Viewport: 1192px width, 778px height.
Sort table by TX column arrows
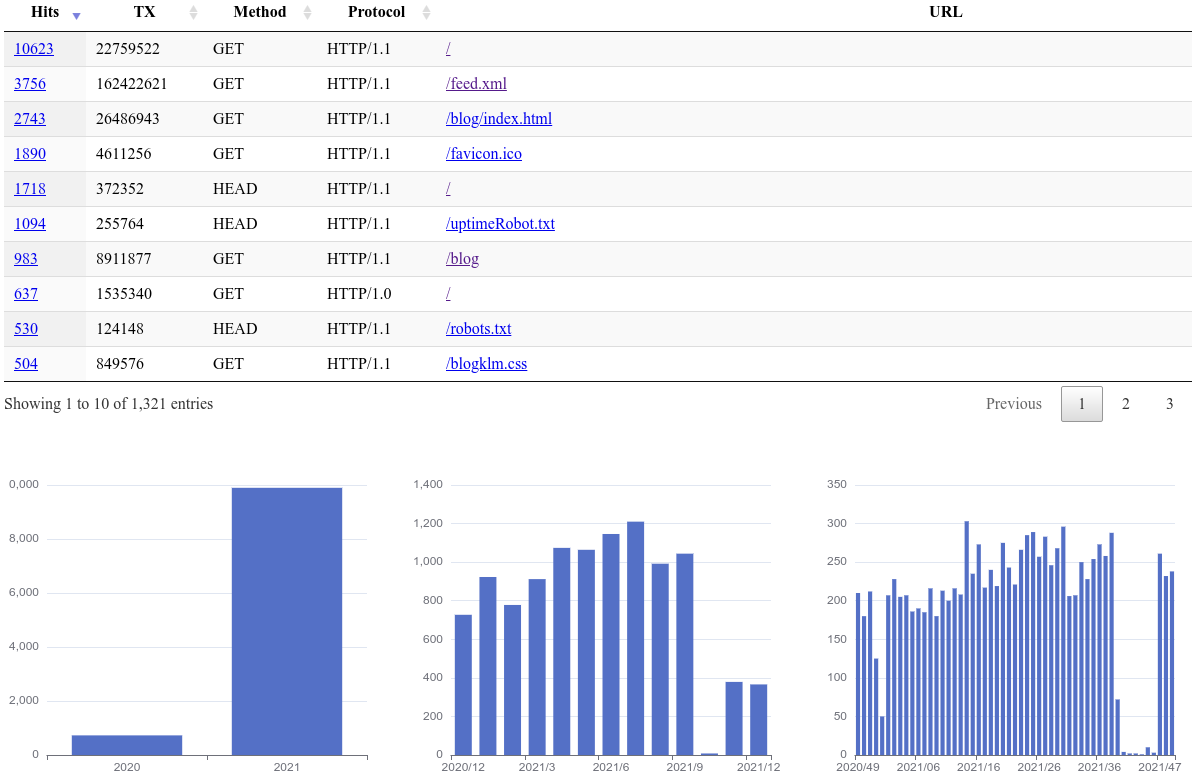coord(194,13)
